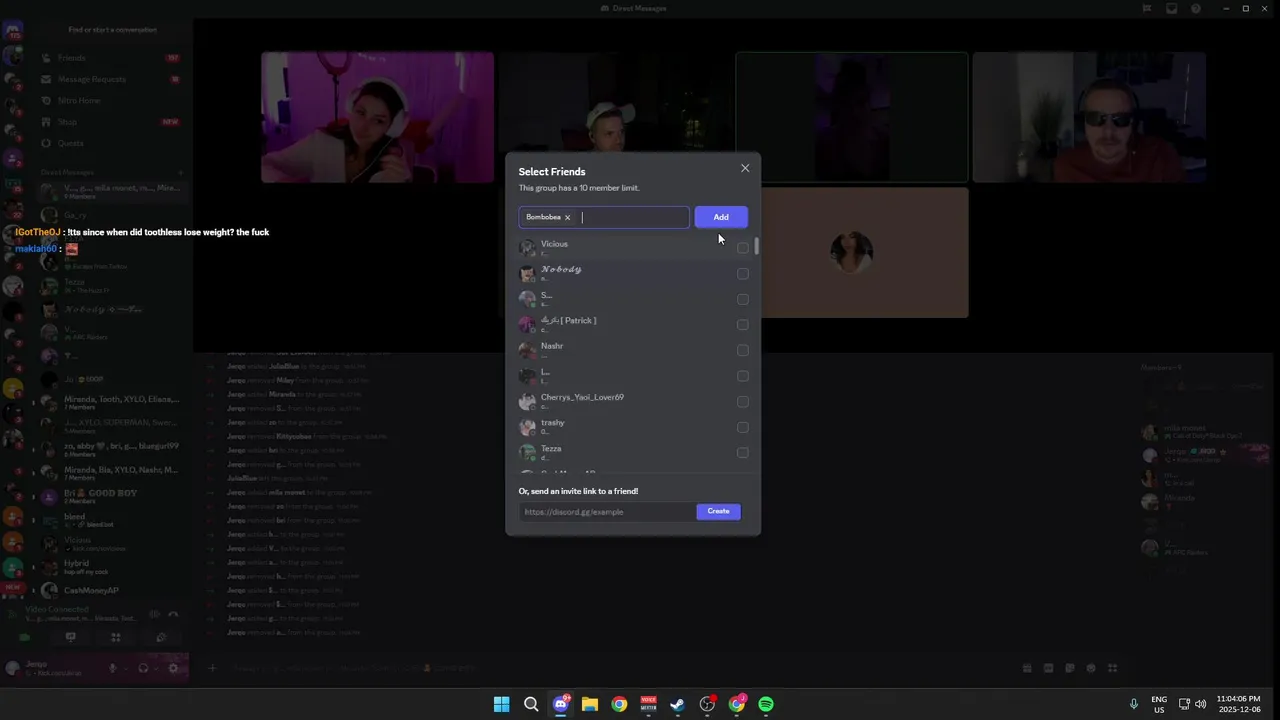Open the soundboard icon in voice panel
Screen dimensions: 1280x720
[x=161, y=637]
